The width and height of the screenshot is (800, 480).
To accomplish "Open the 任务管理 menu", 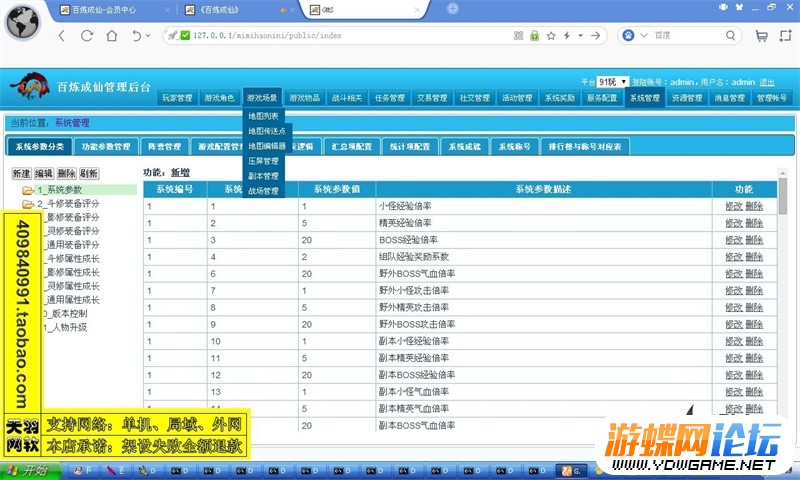I will [x=390, y=98].
